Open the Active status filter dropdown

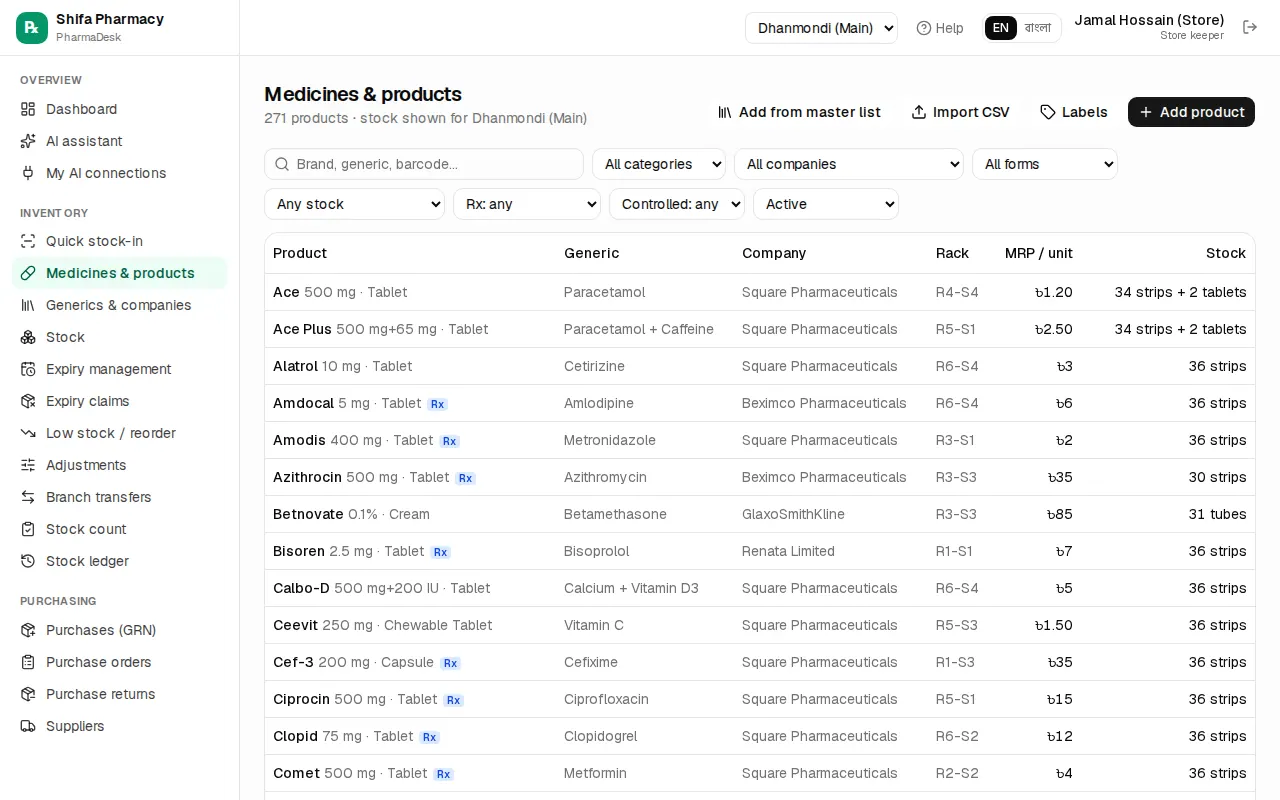coord(826,204)
